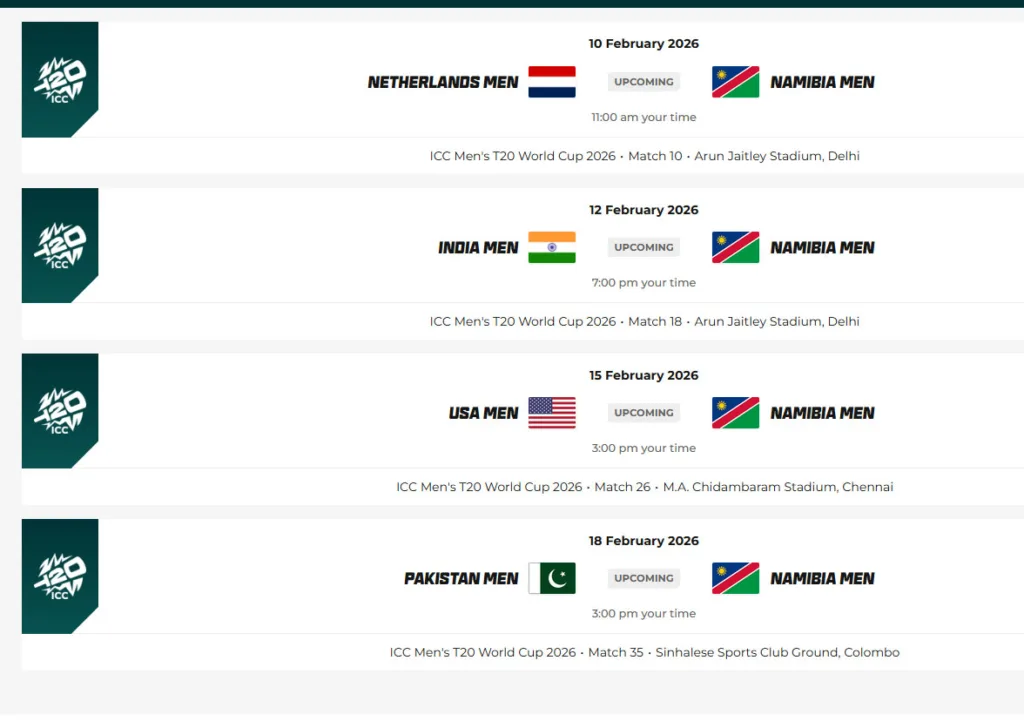
Task: Open Netherlands Men team link
Action: tap(443, 82)
